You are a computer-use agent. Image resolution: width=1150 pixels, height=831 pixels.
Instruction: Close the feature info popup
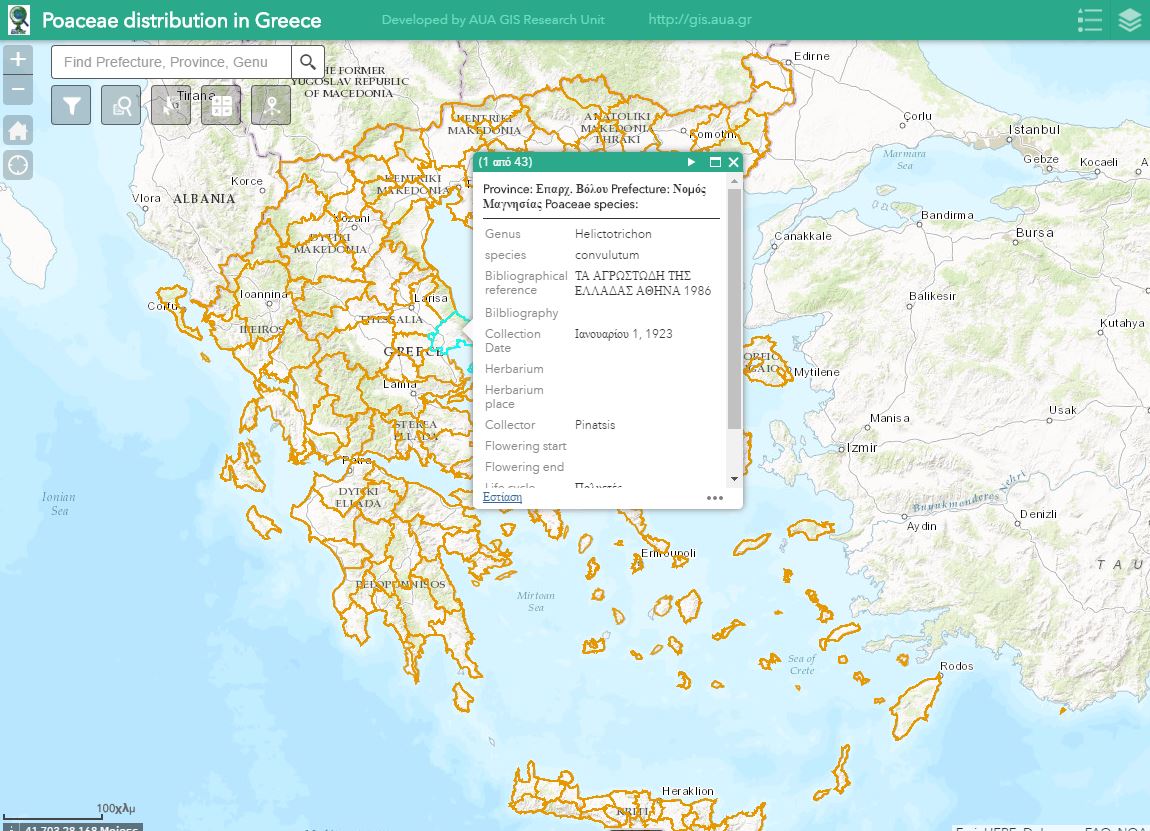733,162
